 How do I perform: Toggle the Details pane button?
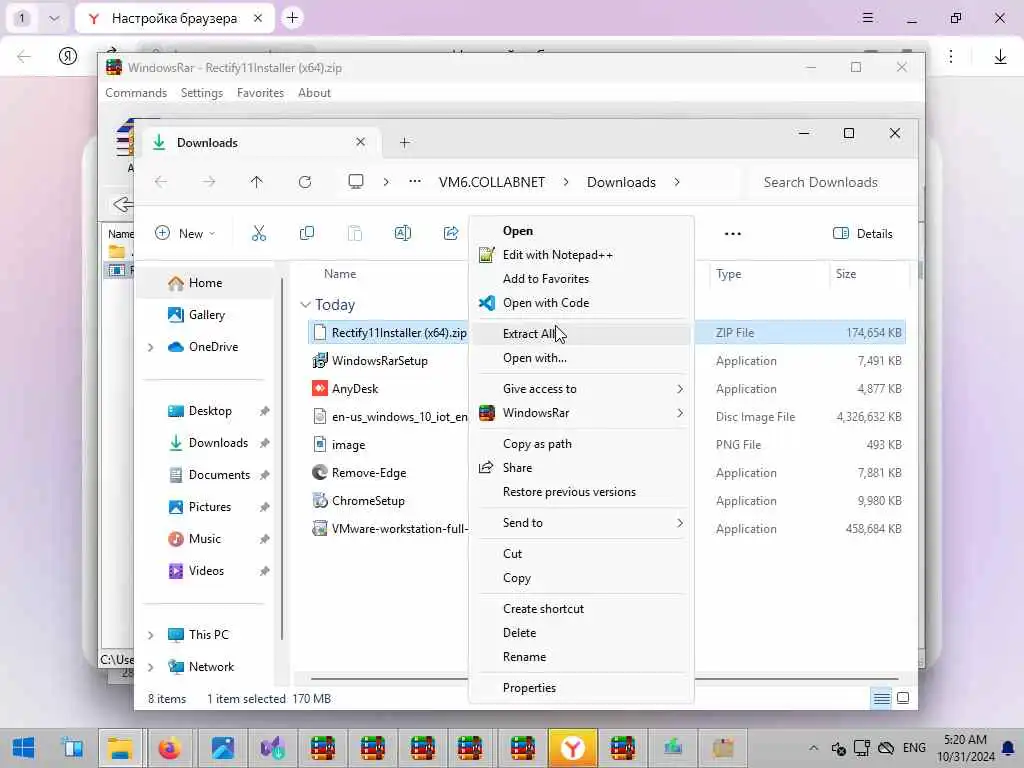coord(863,234)
